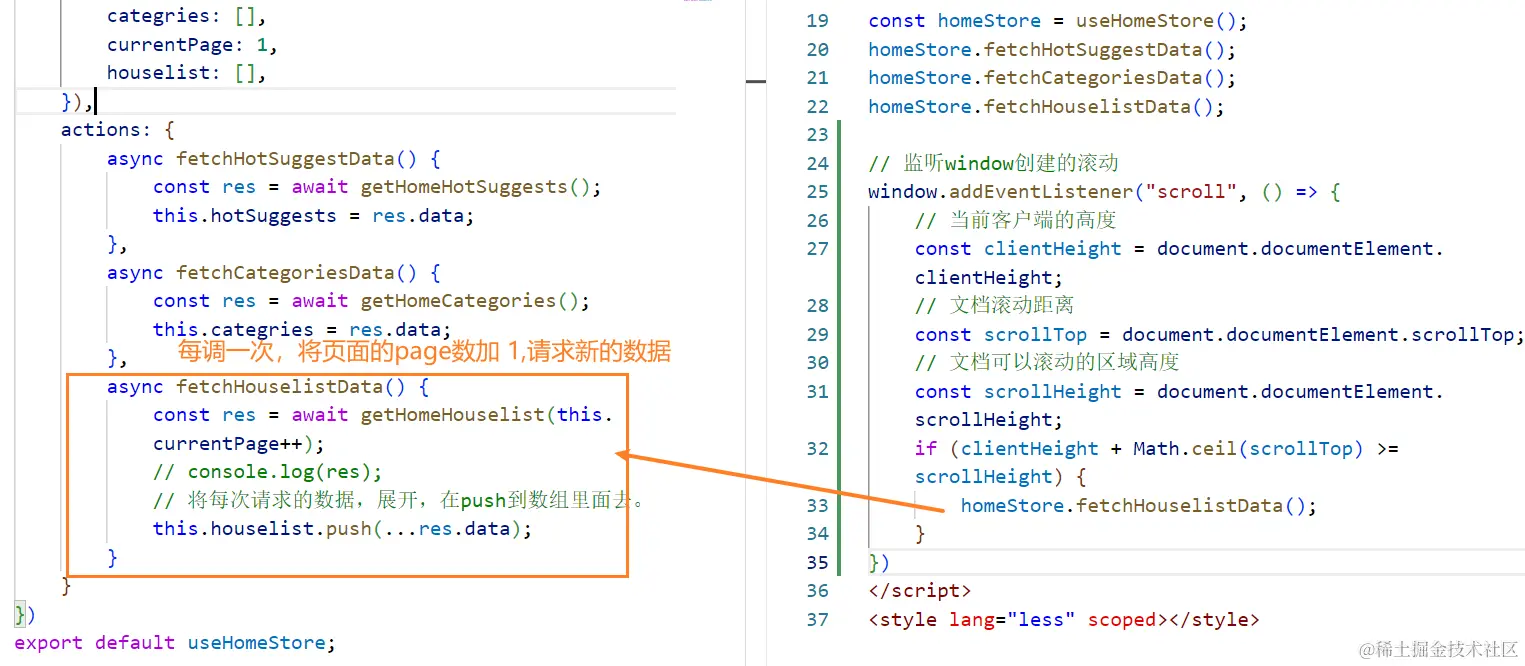1525x666 pixels.
Task: Click the '<style lang="less" scoped>' tag line
Action: pos(1064,619)
